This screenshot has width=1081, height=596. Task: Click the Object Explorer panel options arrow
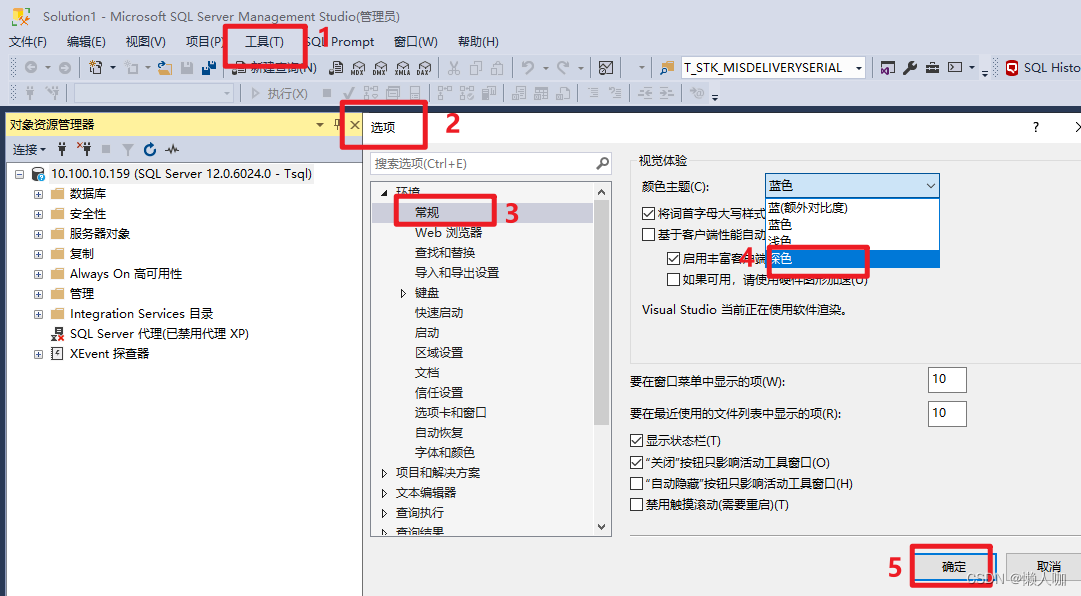[x=320, y=125]
